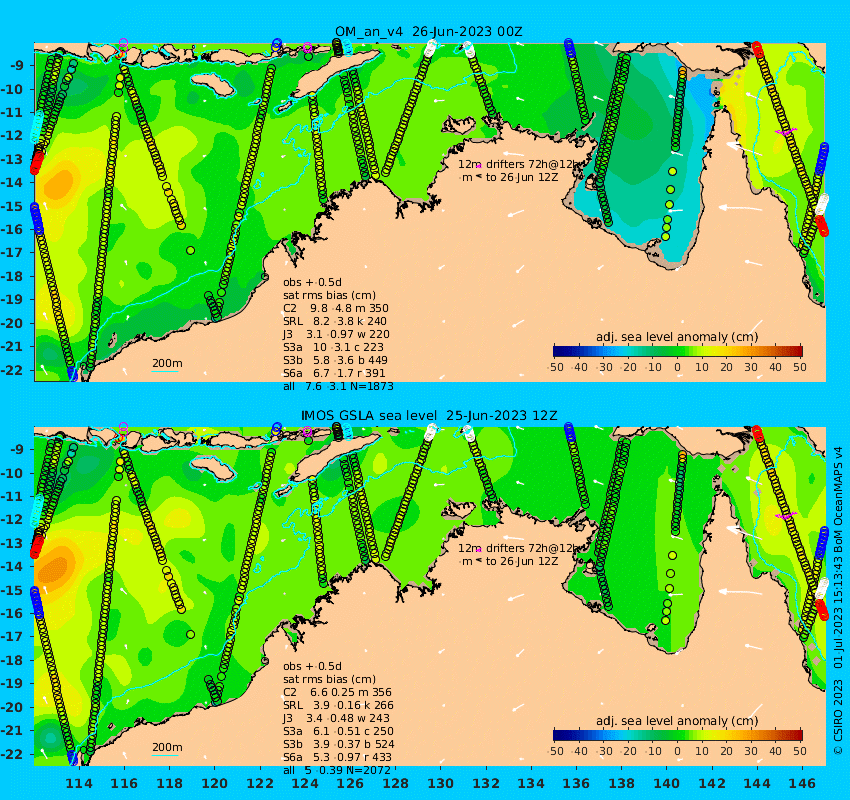
Task: Click the "200m" isobath legend in top panel
Action: pos(166,364)
